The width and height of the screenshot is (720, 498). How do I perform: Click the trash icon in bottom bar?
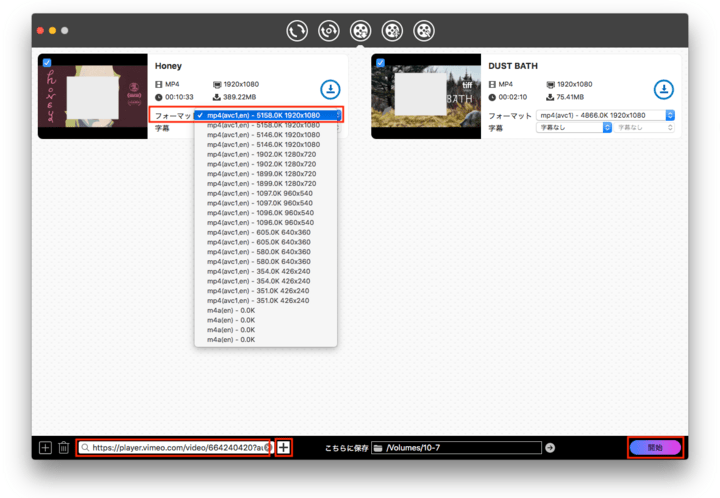click(64, 448)
